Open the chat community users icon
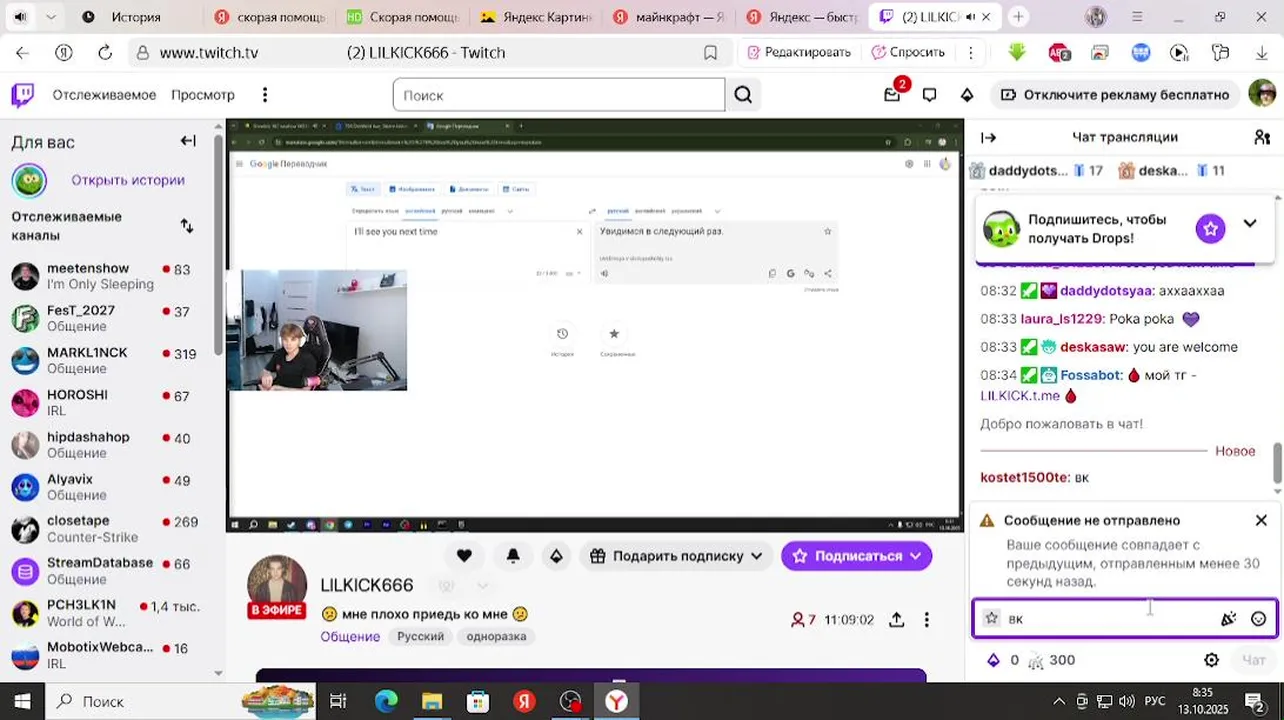Image resolution: width=1284 pixels, height=720 pixels. pos(1262,137)
